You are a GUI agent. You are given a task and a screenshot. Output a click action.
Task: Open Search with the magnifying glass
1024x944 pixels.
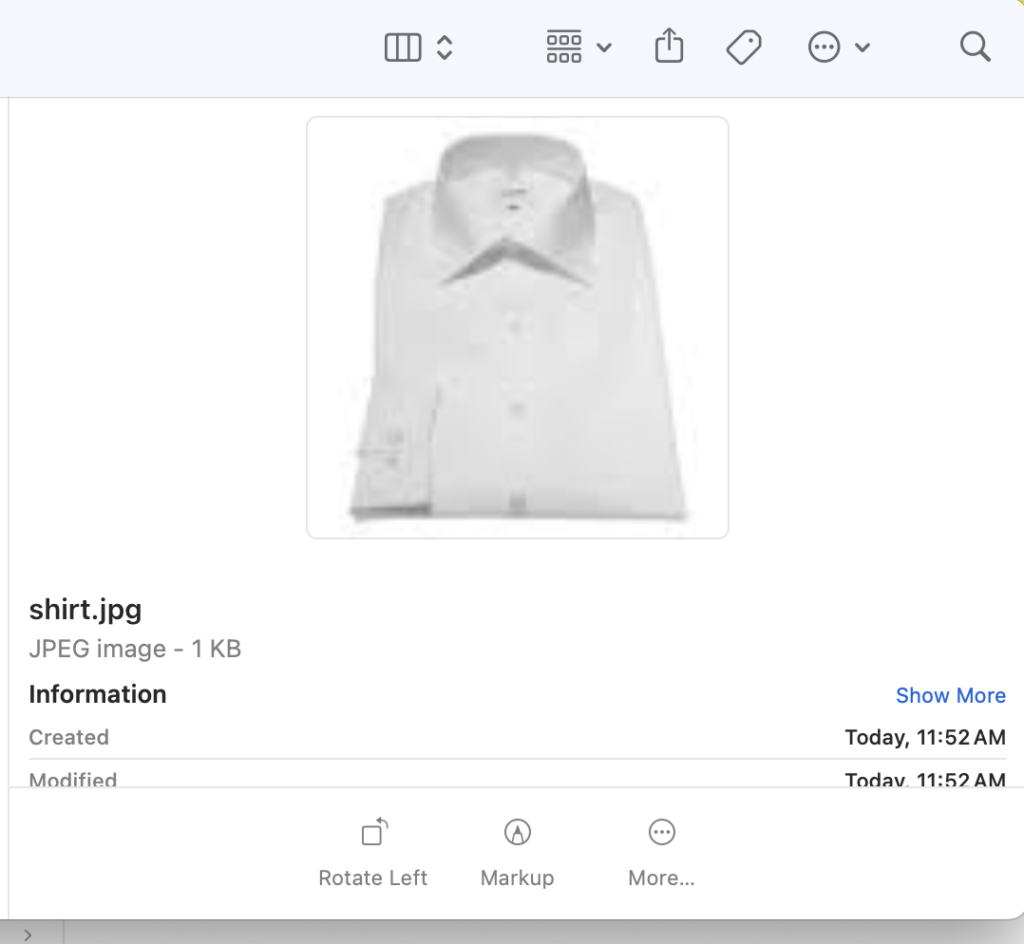975,47
